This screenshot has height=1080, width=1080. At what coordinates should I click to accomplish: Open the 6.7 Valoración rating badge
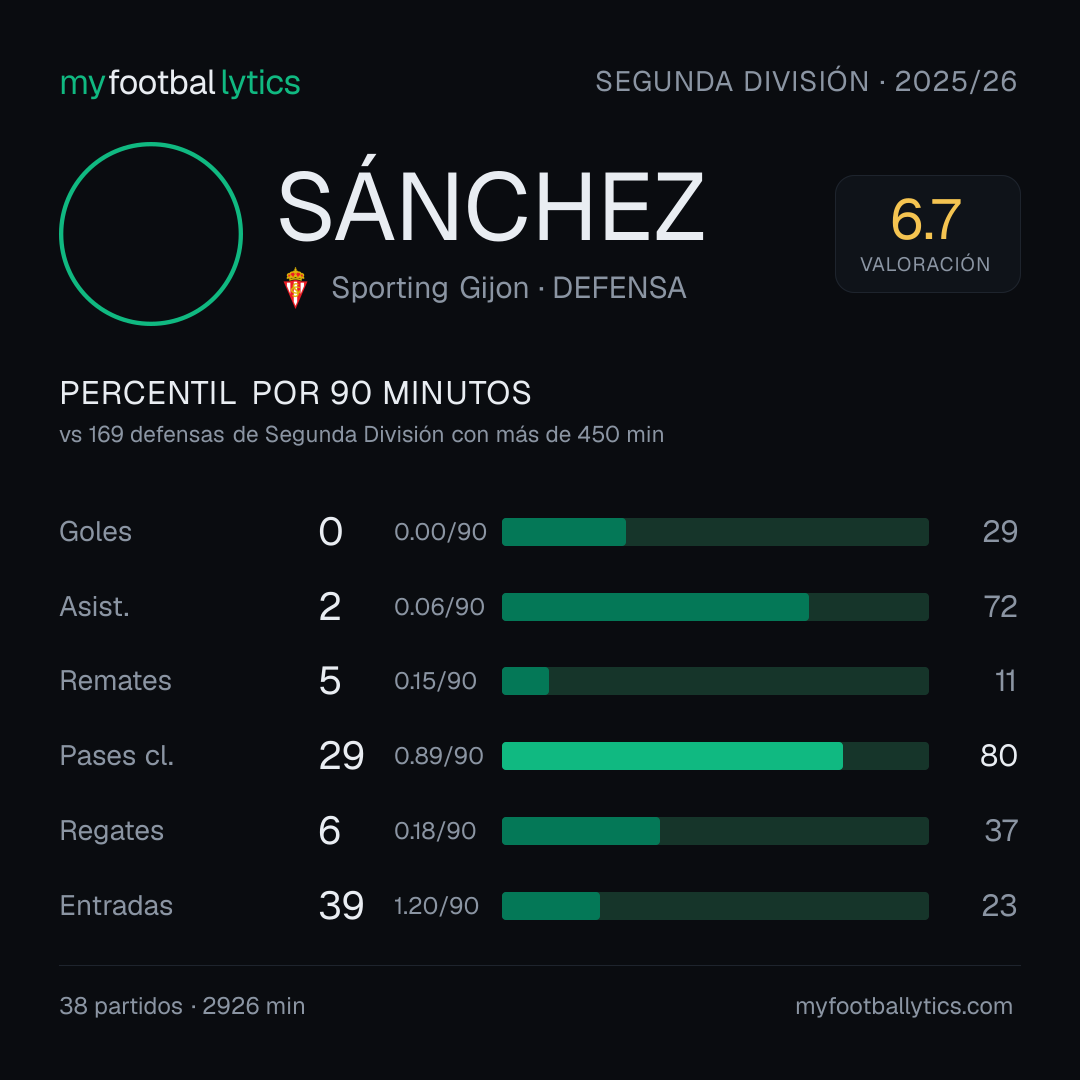pos(927,234)
